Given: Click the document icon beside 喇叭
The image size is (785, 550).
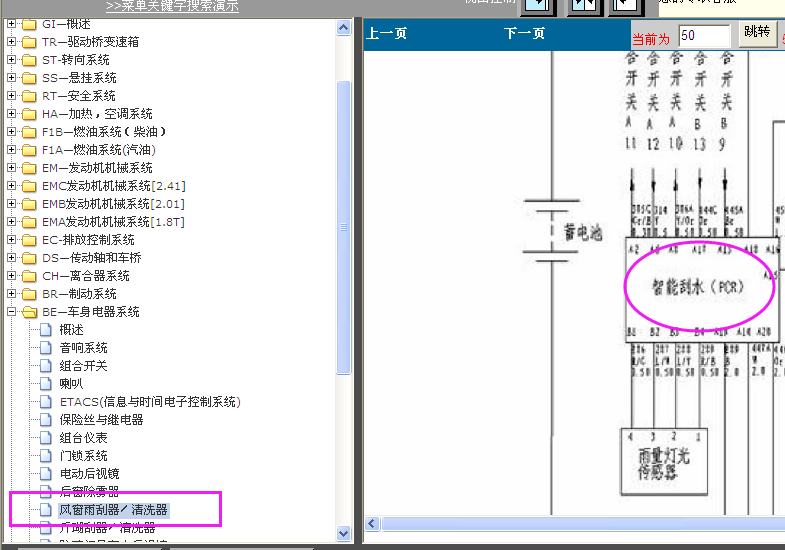Looking at the screenshot, I should (46, 384).
